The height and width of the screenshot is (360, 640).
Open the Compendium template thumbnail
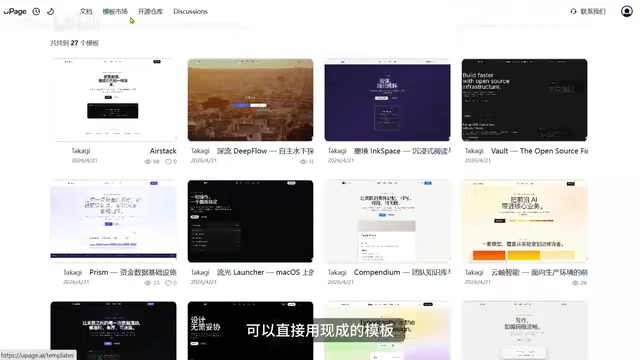pyautogui.click(x=387, y=221)
